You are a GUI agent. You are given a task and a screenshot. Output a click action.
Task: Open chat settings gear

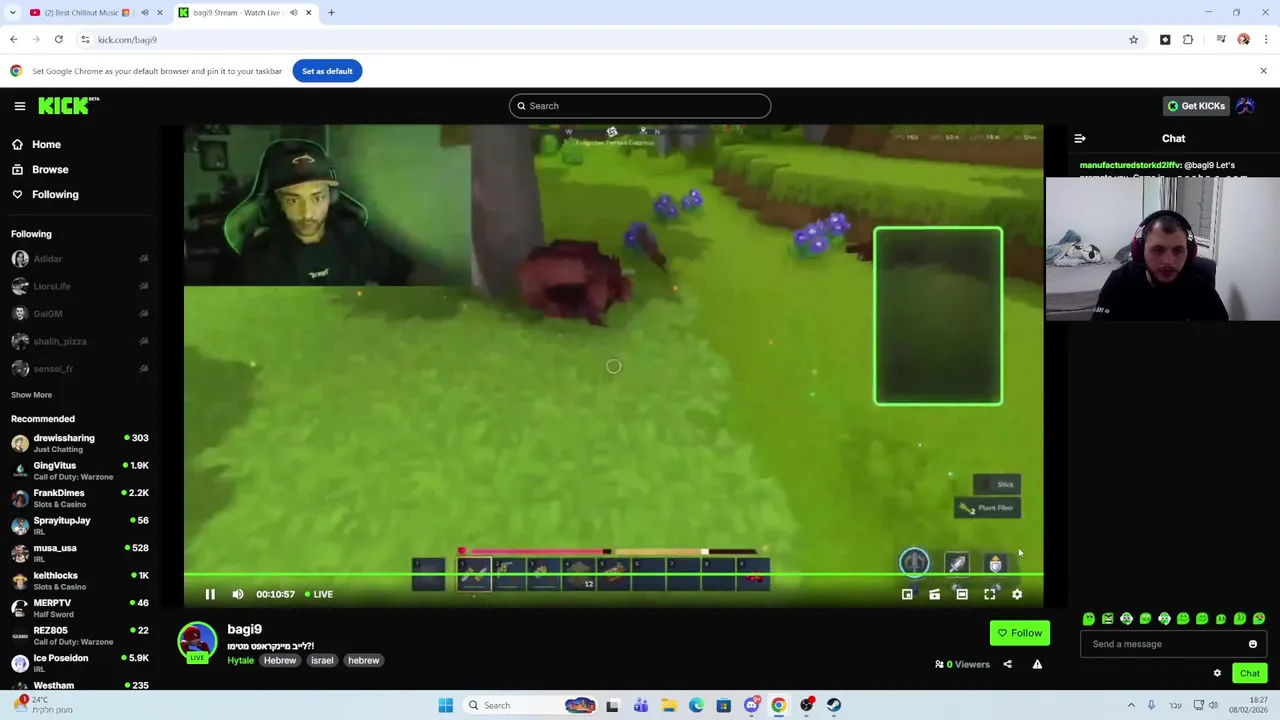(1217, 673)
